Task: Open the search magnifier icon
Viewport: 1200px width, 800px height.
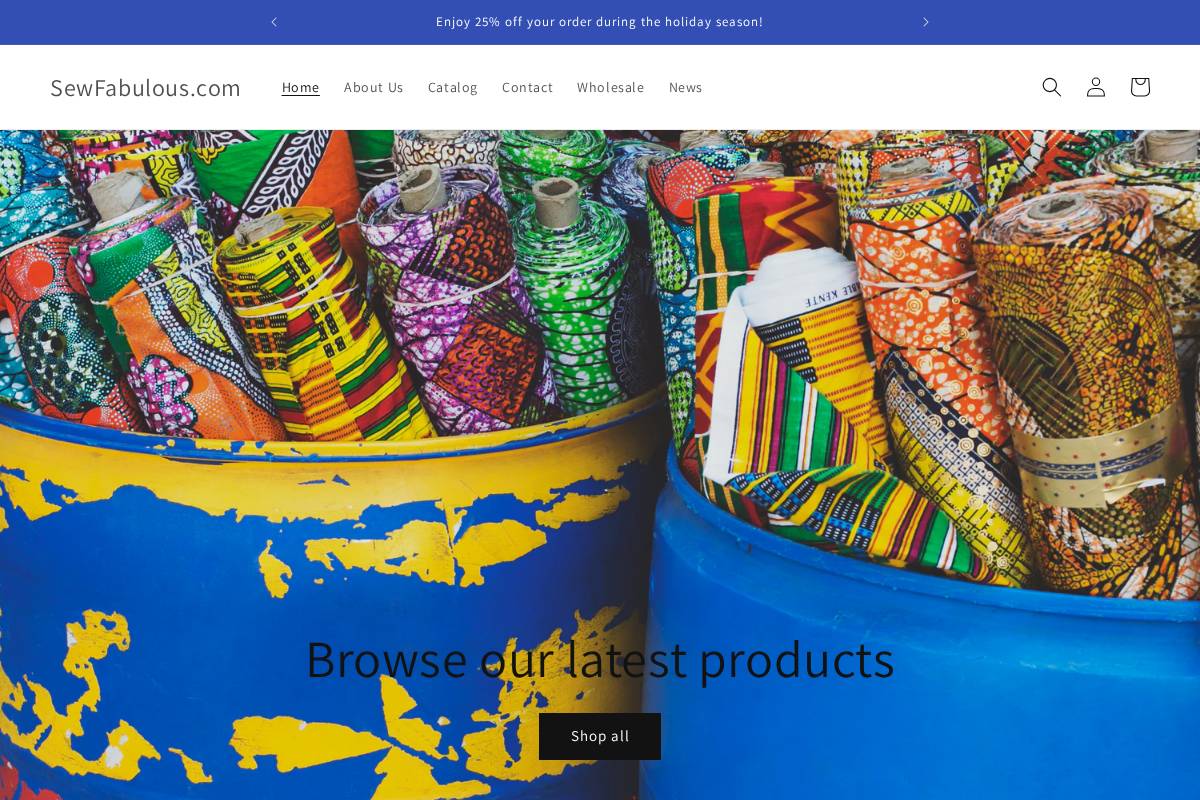Action: pyautogui.click(x=1051, y=87)
